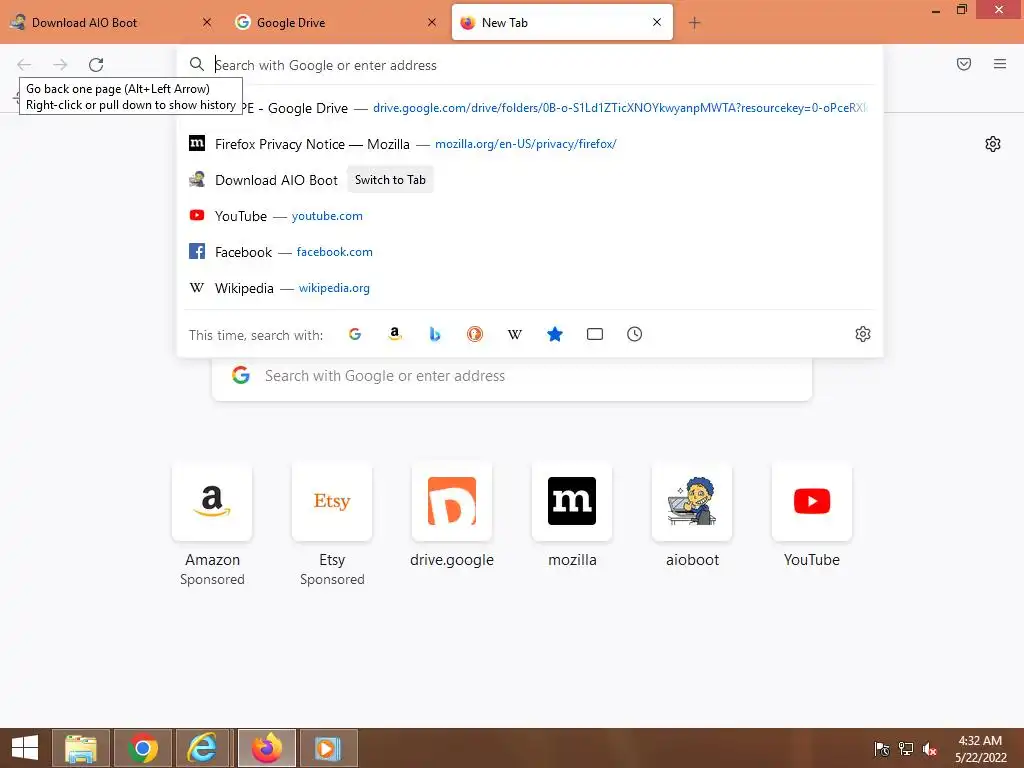The image size is (1024, 768).
Task: Reload the current page
Action: (96, 65)
